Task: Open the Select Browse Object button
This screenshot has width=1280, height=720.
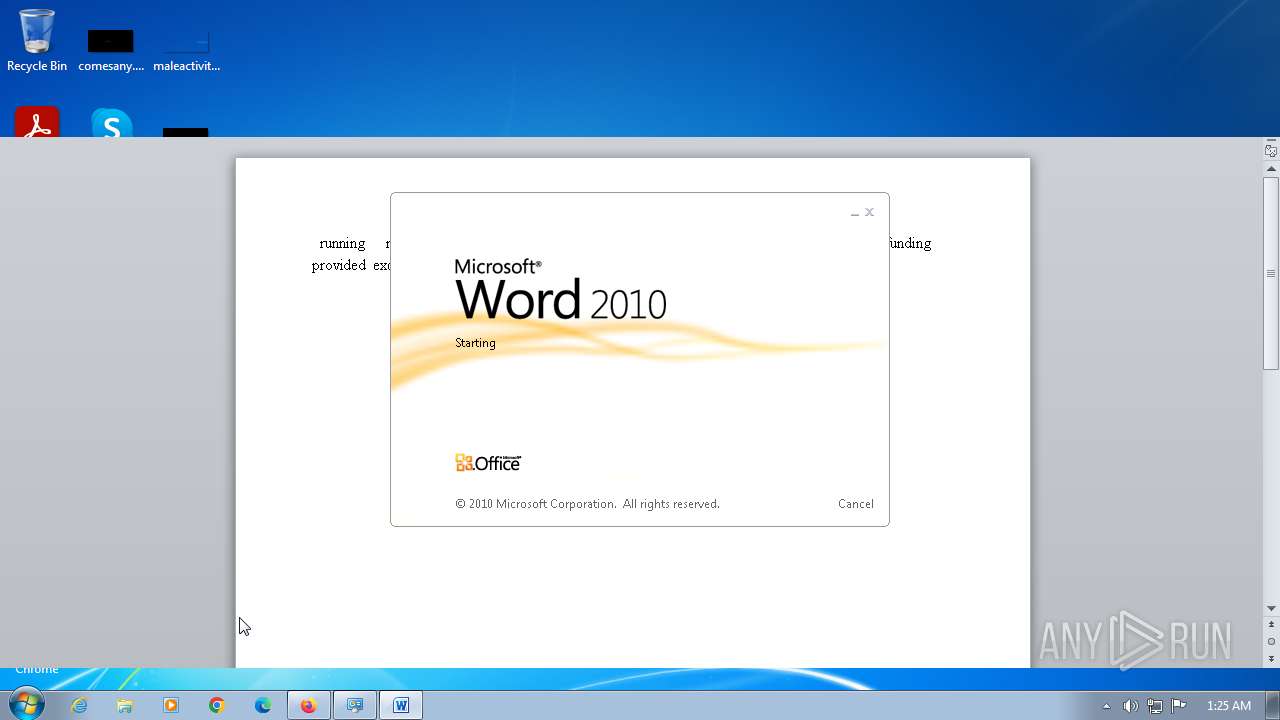Action: pyautogui.click(x=1271, y=641)
